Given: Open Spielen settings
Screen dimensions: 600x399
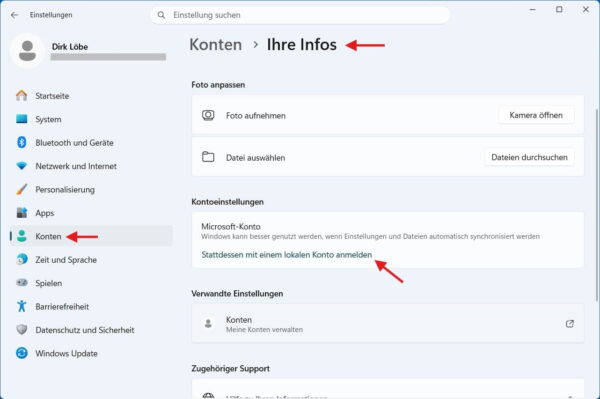Looking at the screenshot, I should 91,283.
